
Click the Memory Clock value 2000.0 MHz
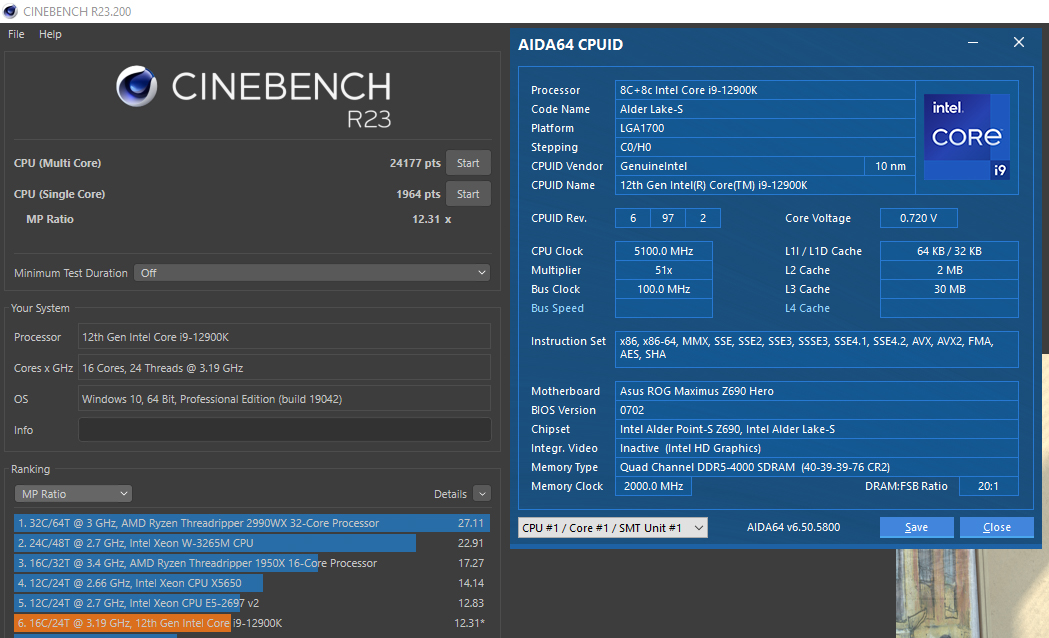tap(654, 486)
